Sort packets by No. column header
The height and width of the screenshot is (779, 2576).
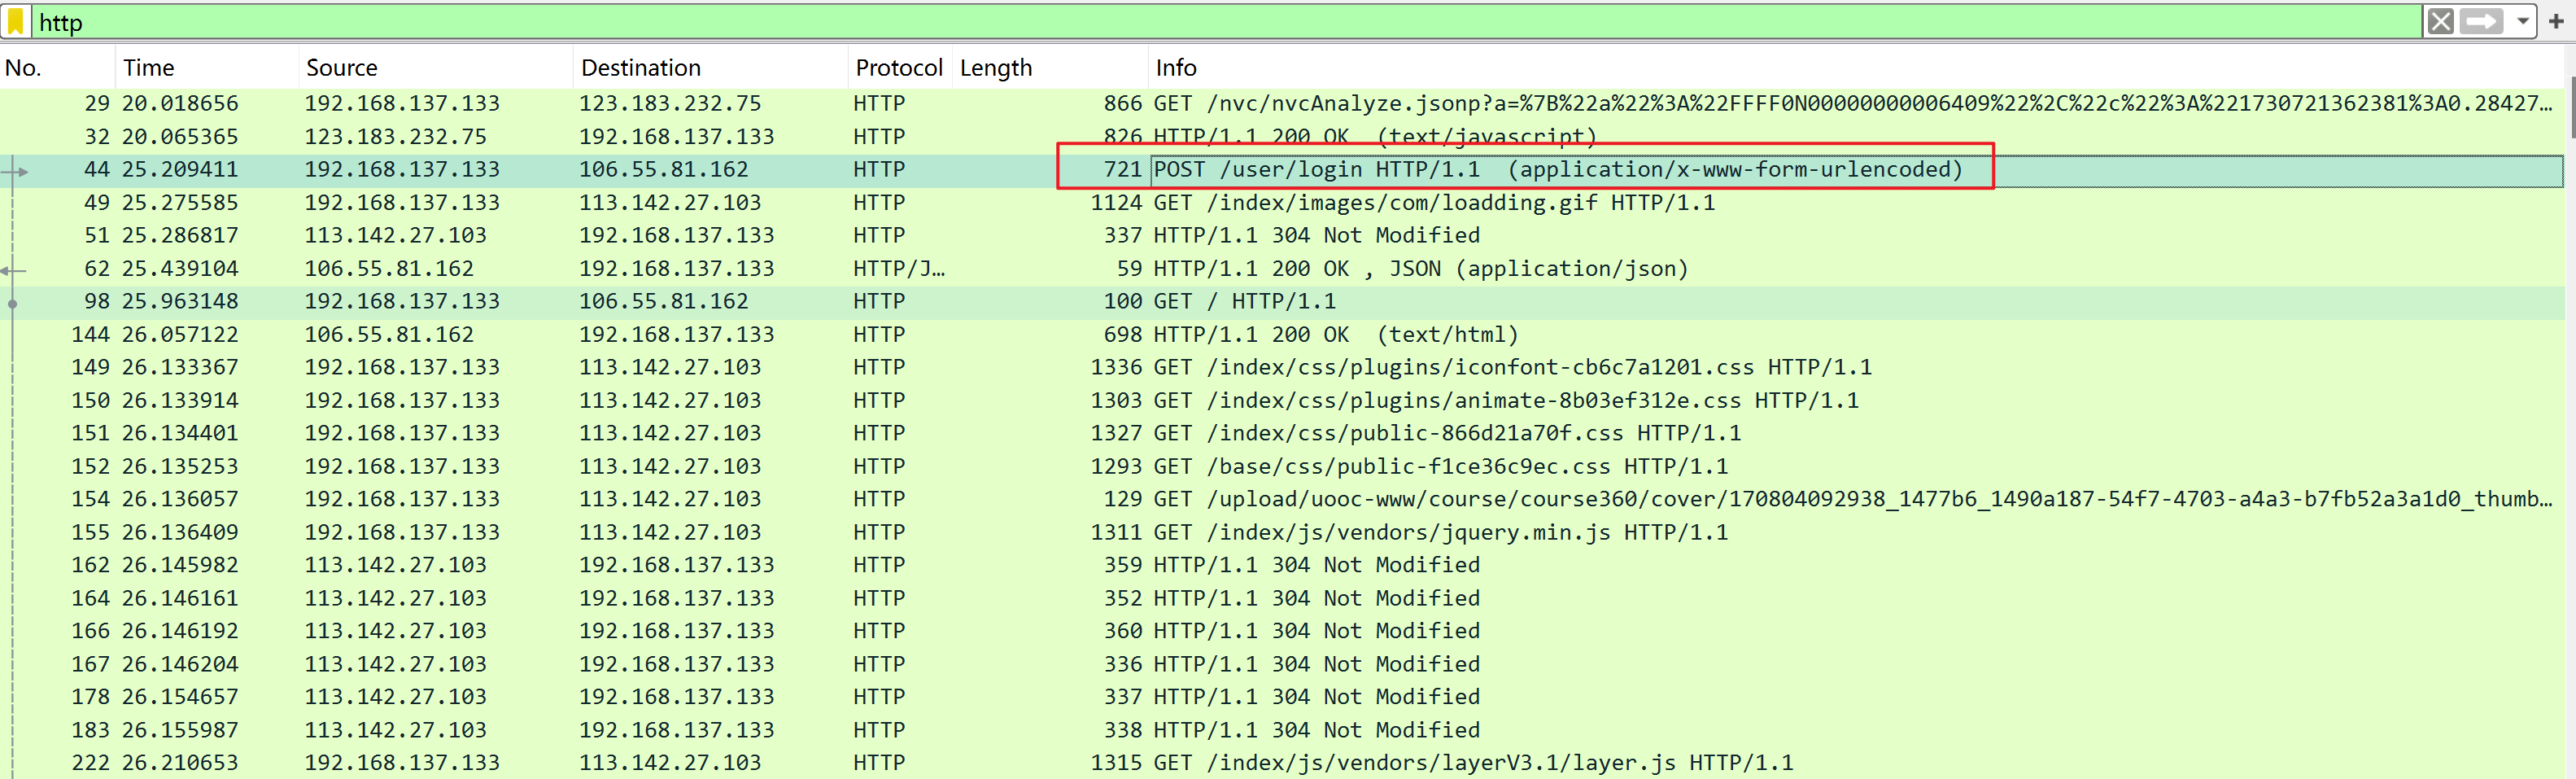click(x=57, y=67)
